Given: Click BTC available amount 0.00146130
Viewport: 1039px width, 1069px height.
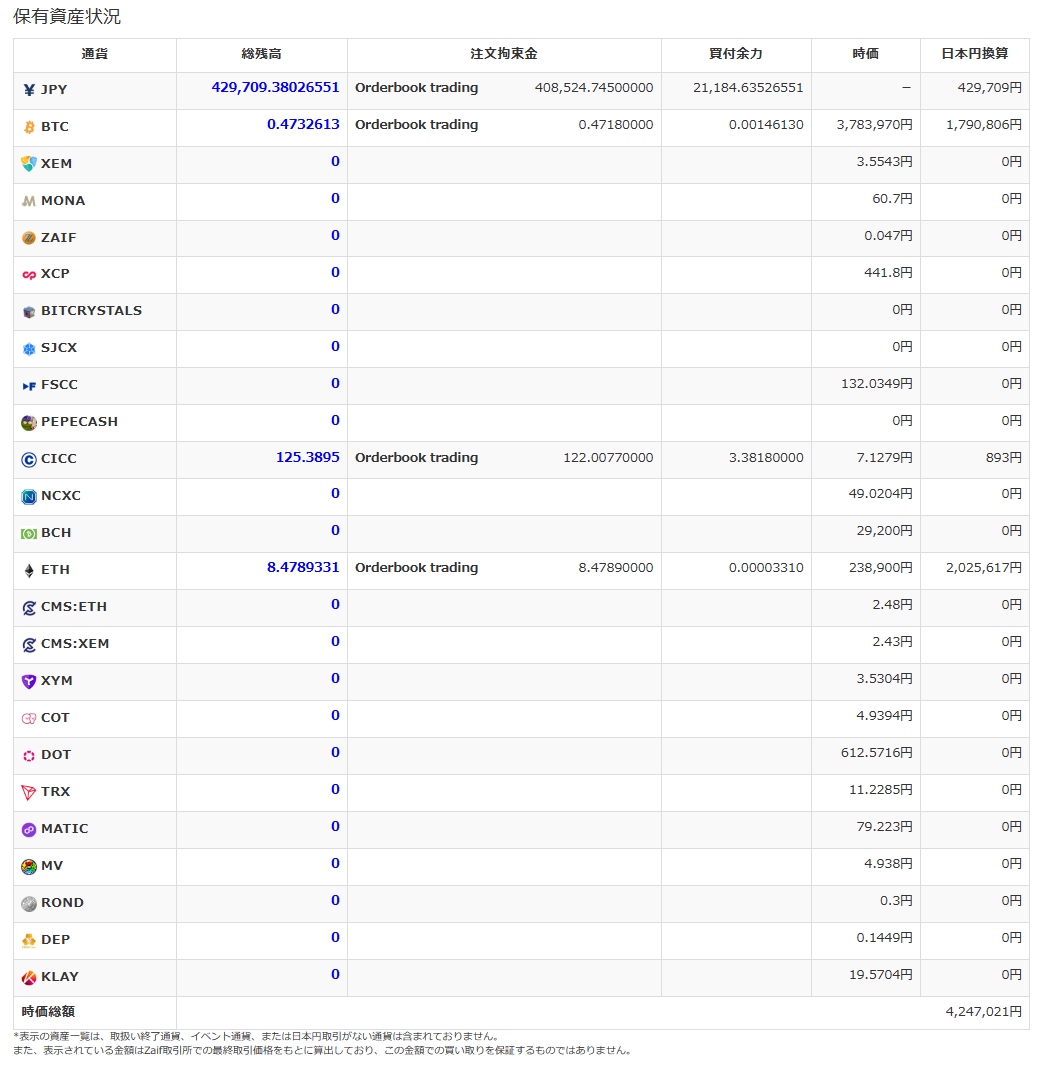Looking at the screenshot, I should [x=766, y=125].
